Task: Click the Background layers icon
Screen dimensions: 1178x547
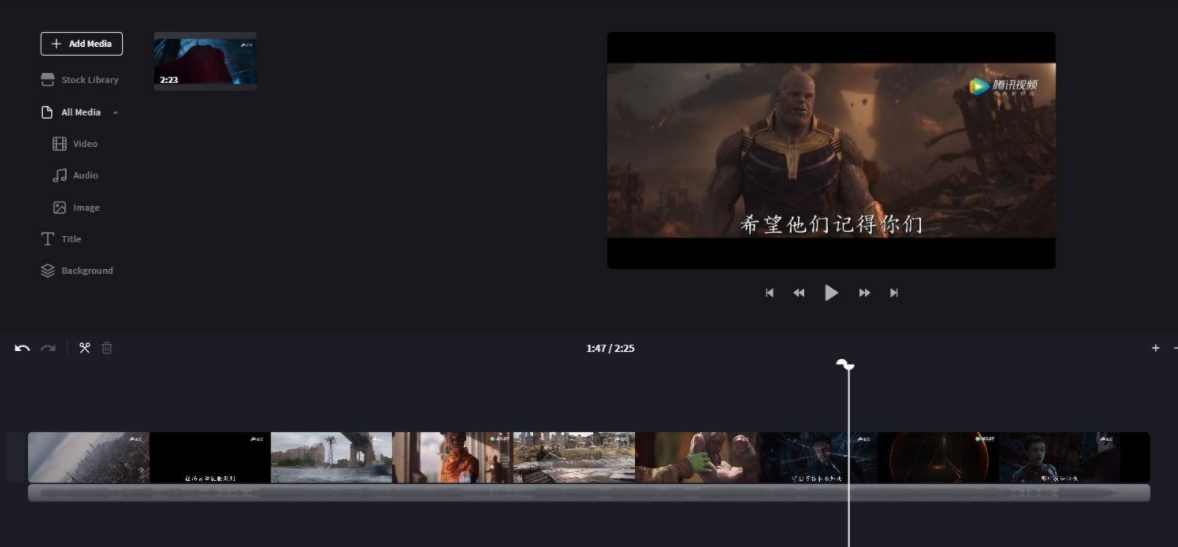Action: coord(47,270)
